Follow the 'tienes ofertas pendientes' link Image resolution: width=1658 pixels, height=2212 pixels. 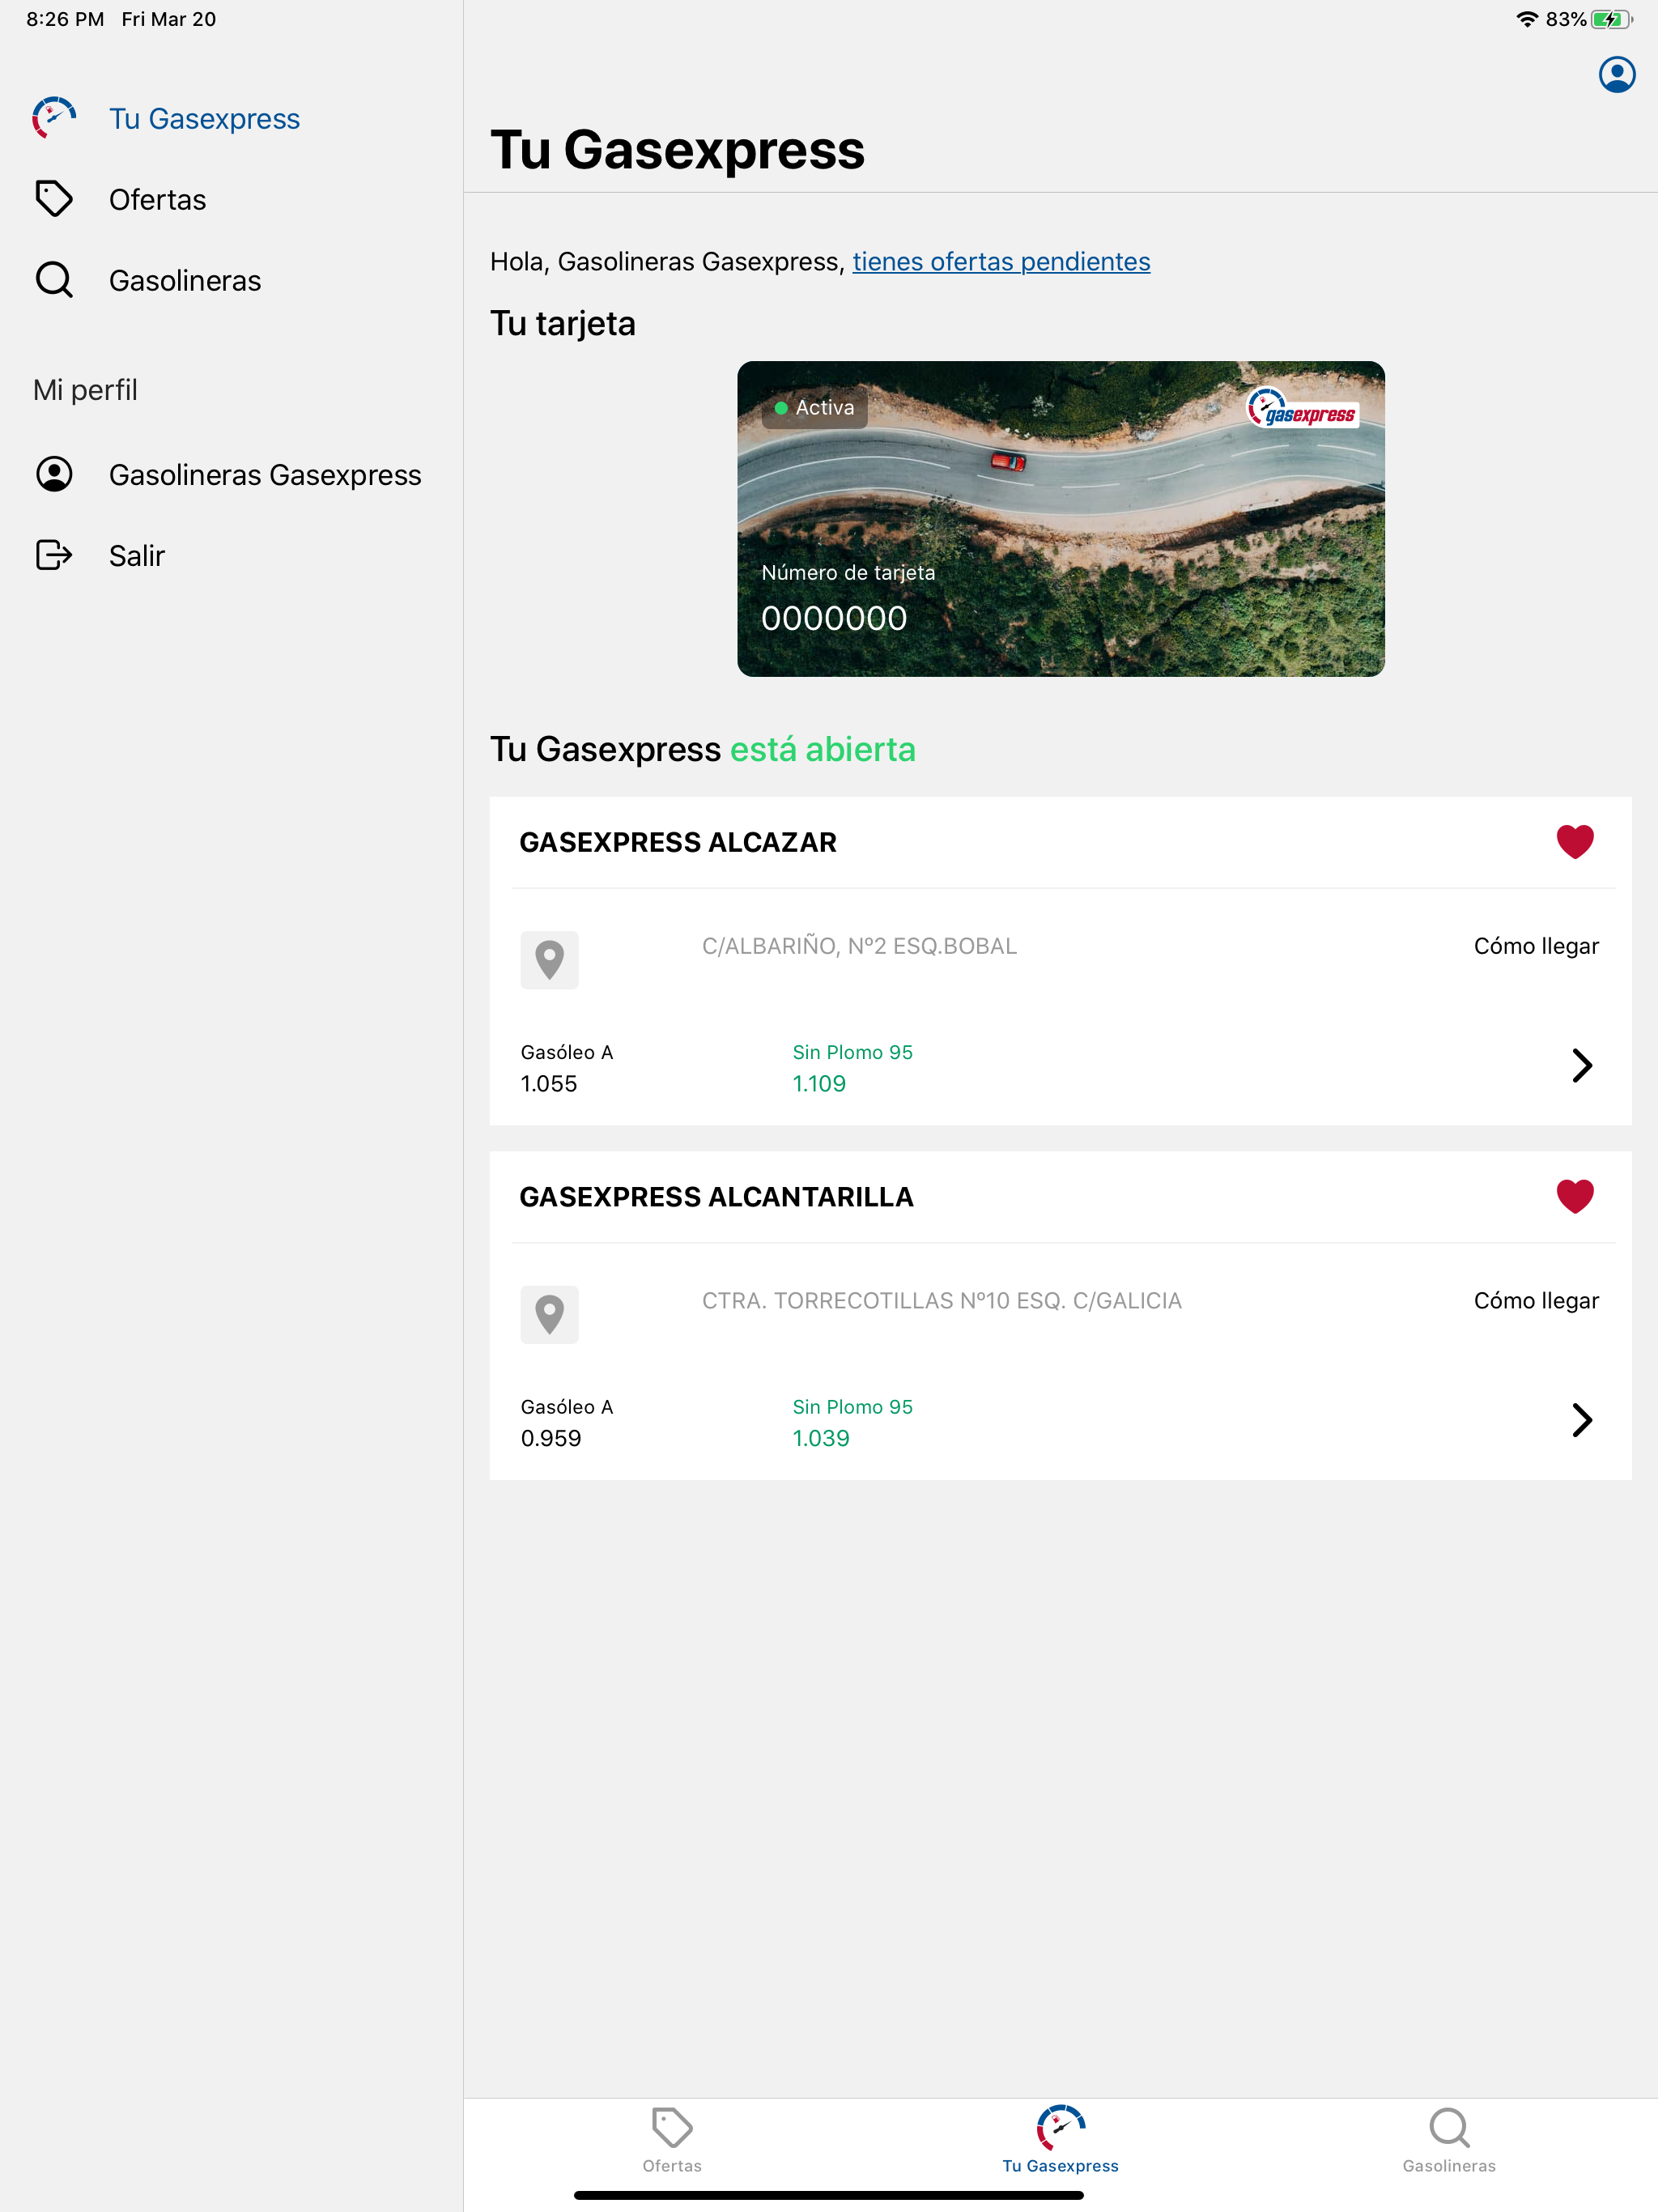[1001, 262]
